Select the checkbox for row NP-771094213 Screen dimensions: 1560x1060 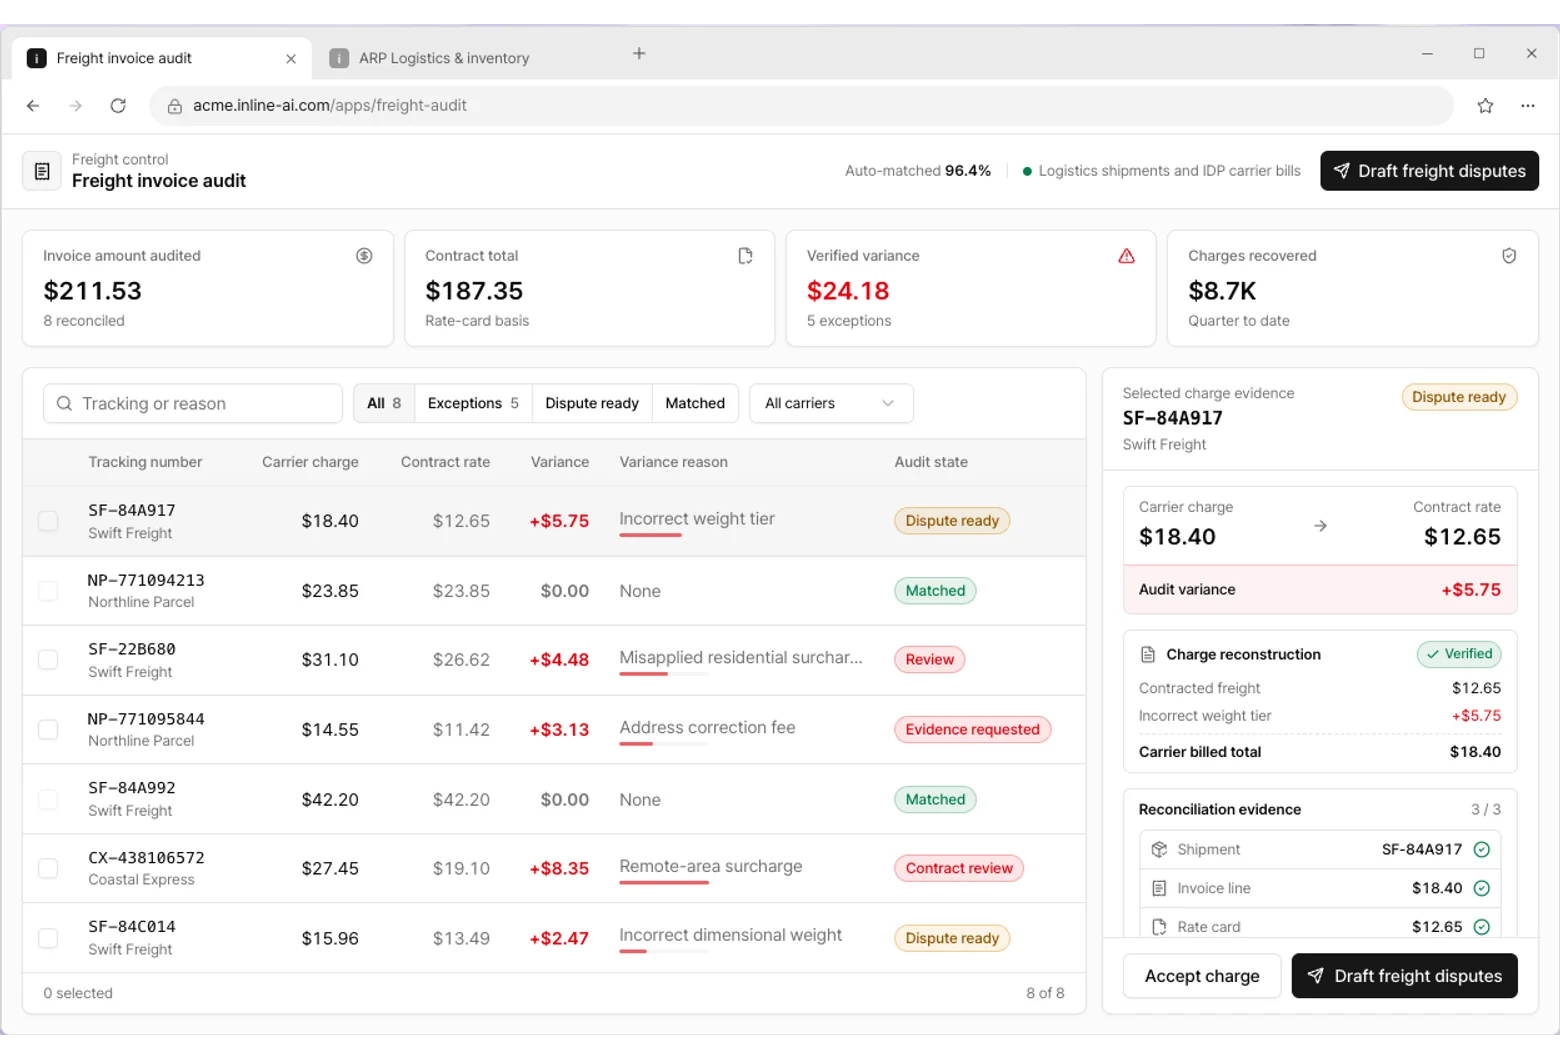coord(48,591)
